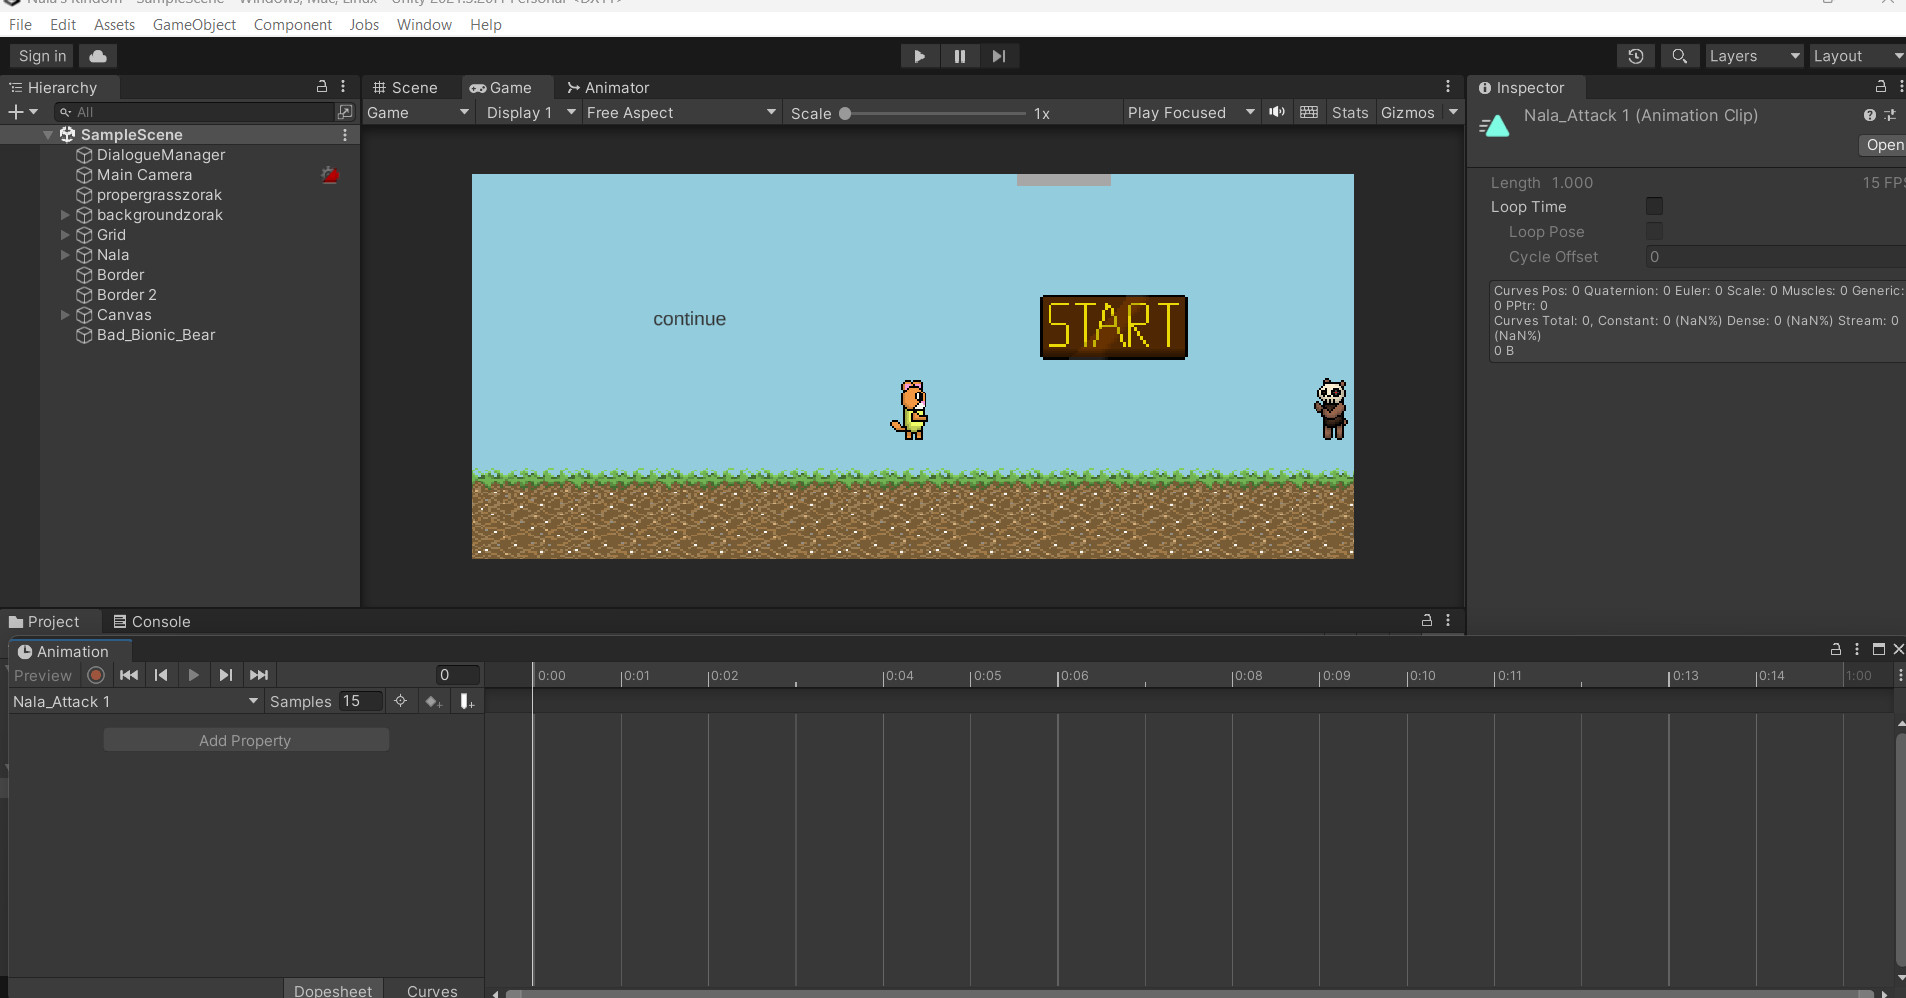Open the cloud services icon
Image resolution: width=1906 pixels, height=998 pixels.
point(98,56)
